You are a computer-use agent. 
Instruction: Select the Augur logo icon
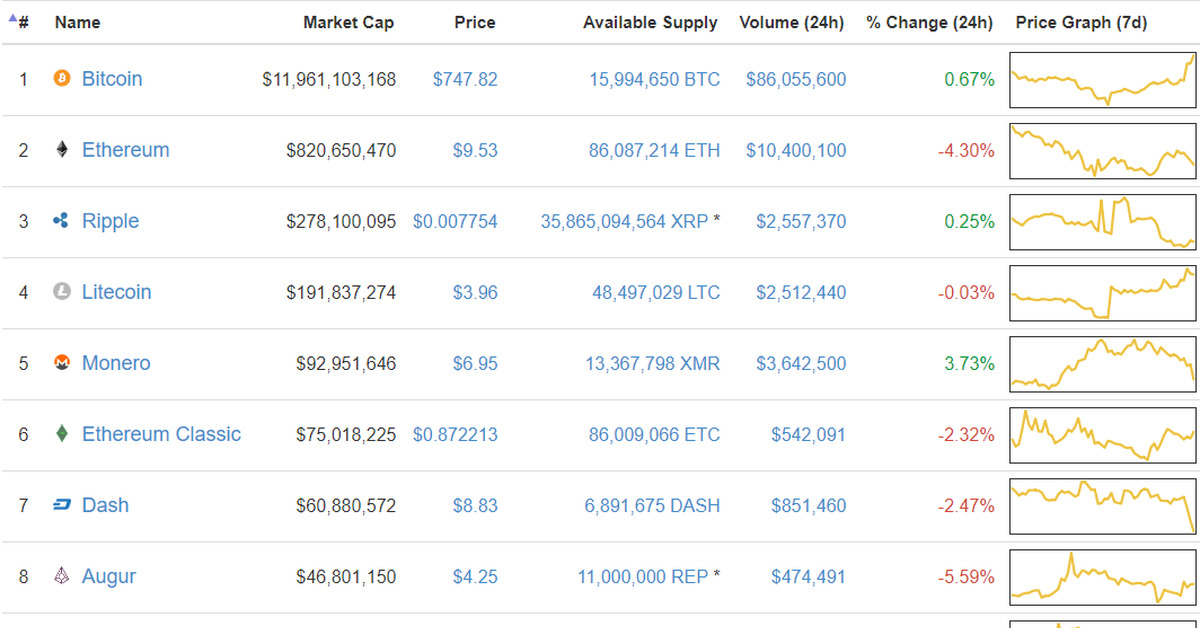62,576
